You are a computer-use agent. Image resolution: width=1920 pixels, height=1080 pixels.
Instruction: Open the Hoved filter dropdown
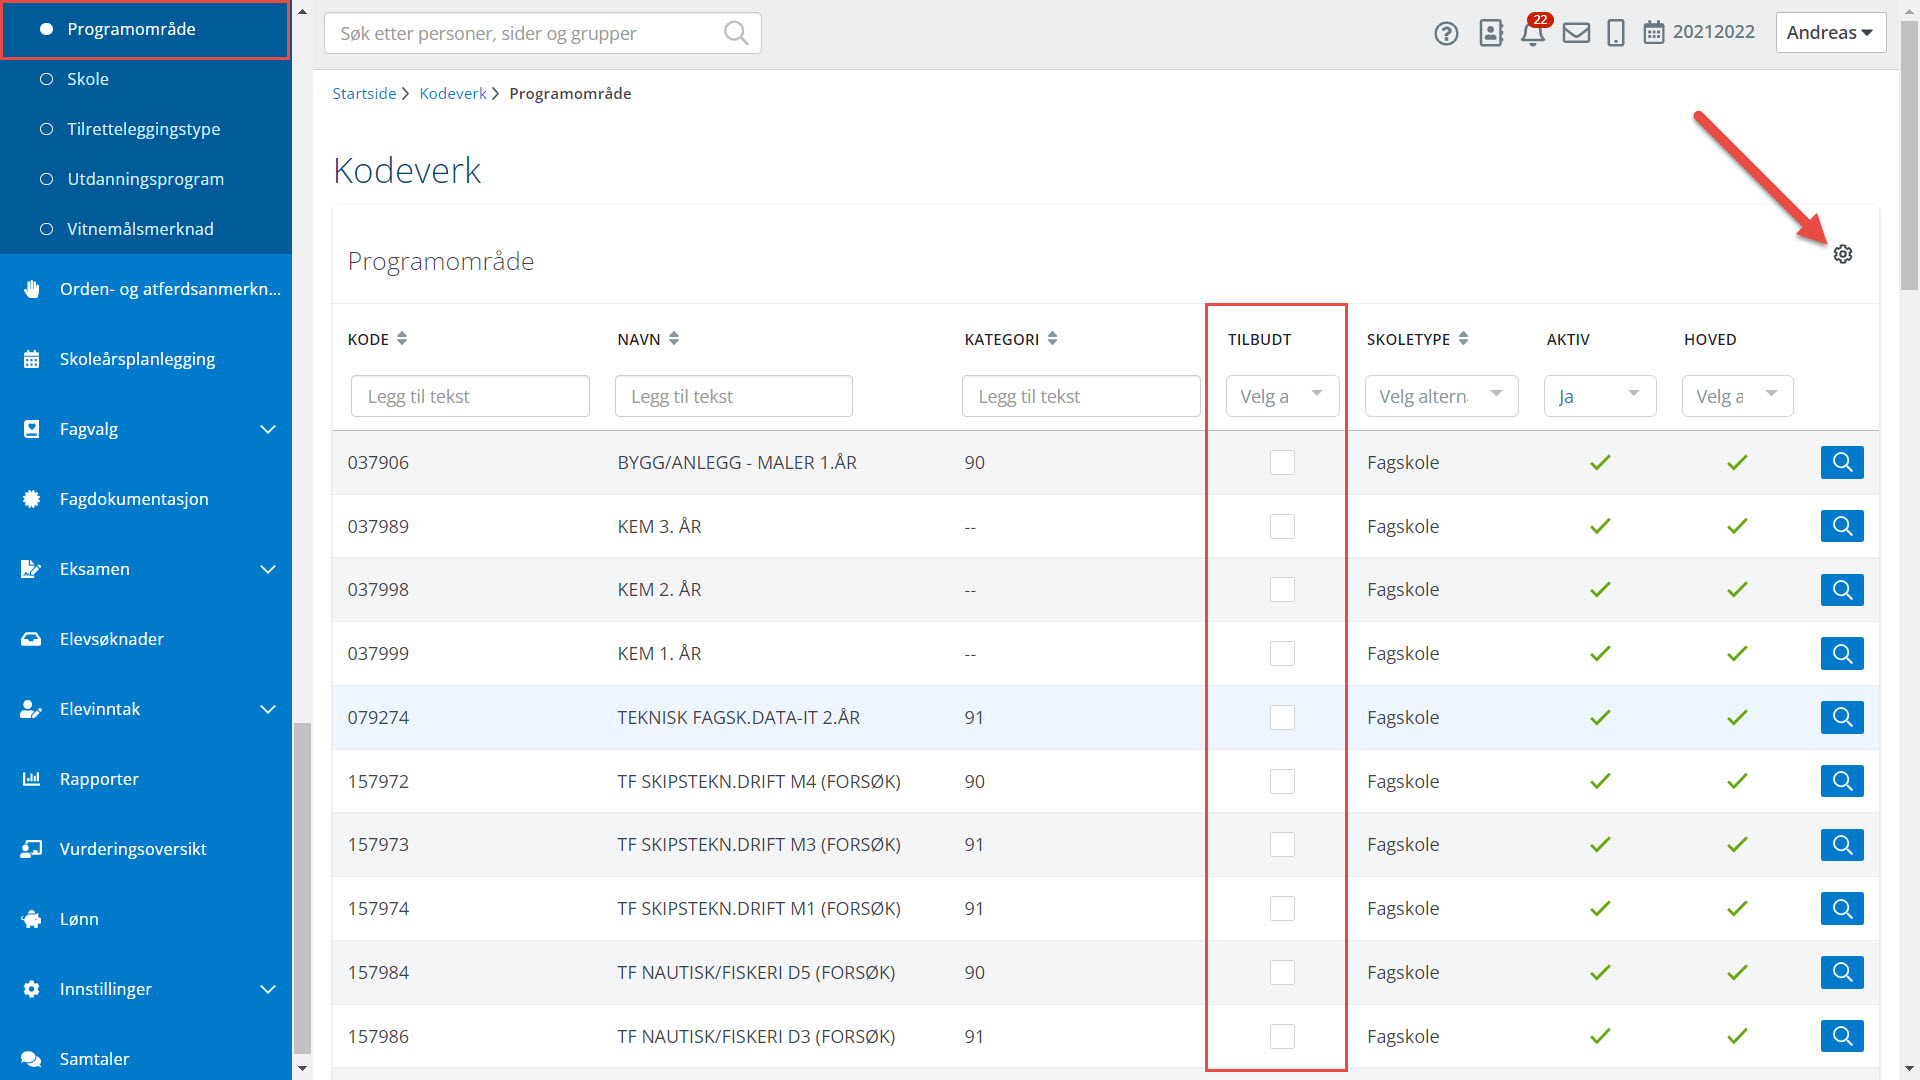pyautogui.click(x=1737, y=396)
